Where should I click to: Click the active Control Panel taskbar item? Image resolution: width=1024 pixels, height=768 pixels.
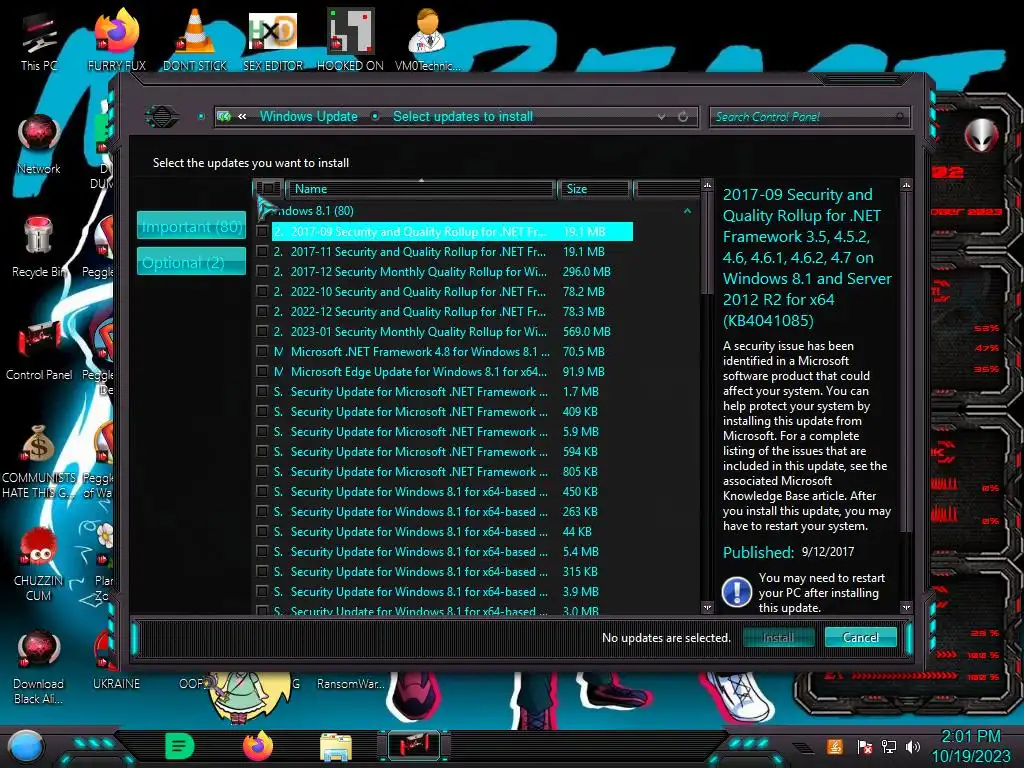[414, 746]
